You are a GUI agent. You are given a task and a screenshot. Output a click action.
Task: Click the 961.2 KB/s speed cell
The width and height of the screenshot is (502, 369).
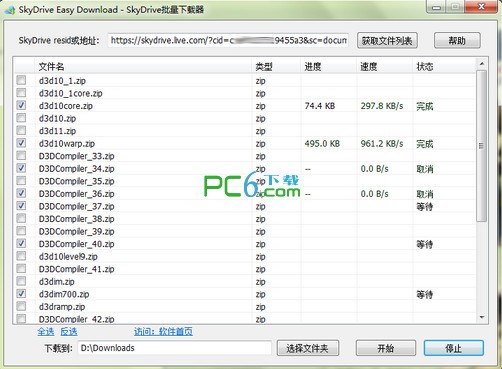coord(382,144)
